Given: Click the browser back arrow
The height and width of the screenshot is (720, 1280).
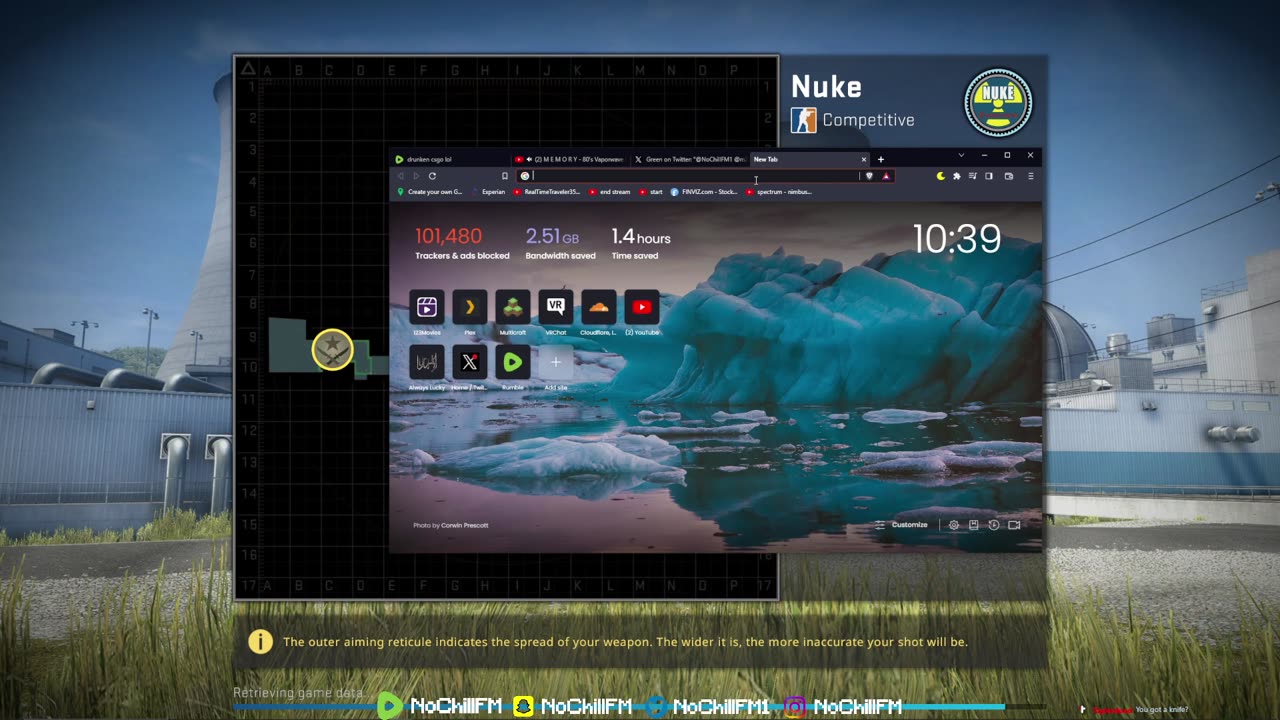Looking at the screenshot, I should pos(401,176).
